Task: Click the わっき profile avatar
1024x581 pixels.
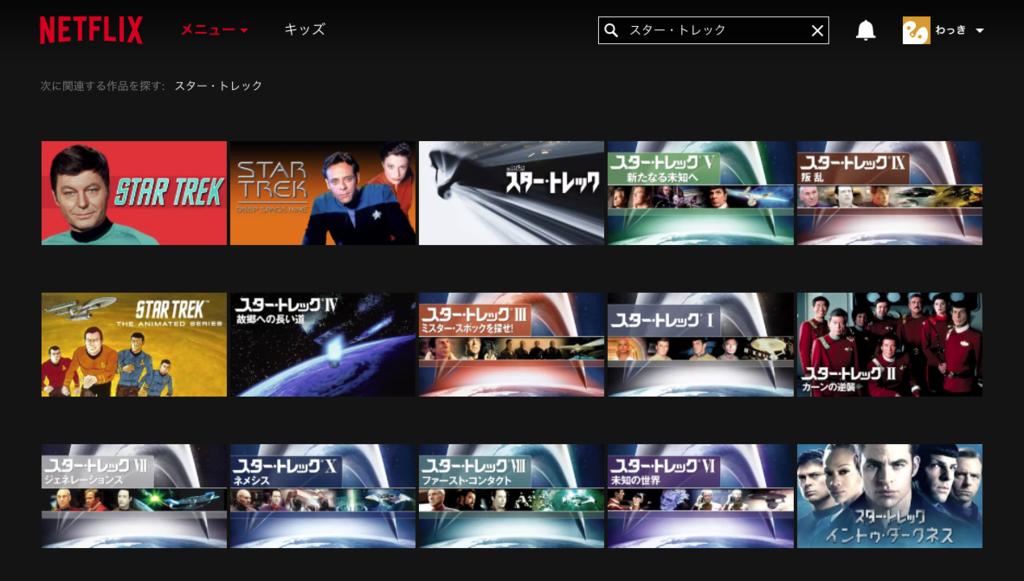Action: point(916,30)
